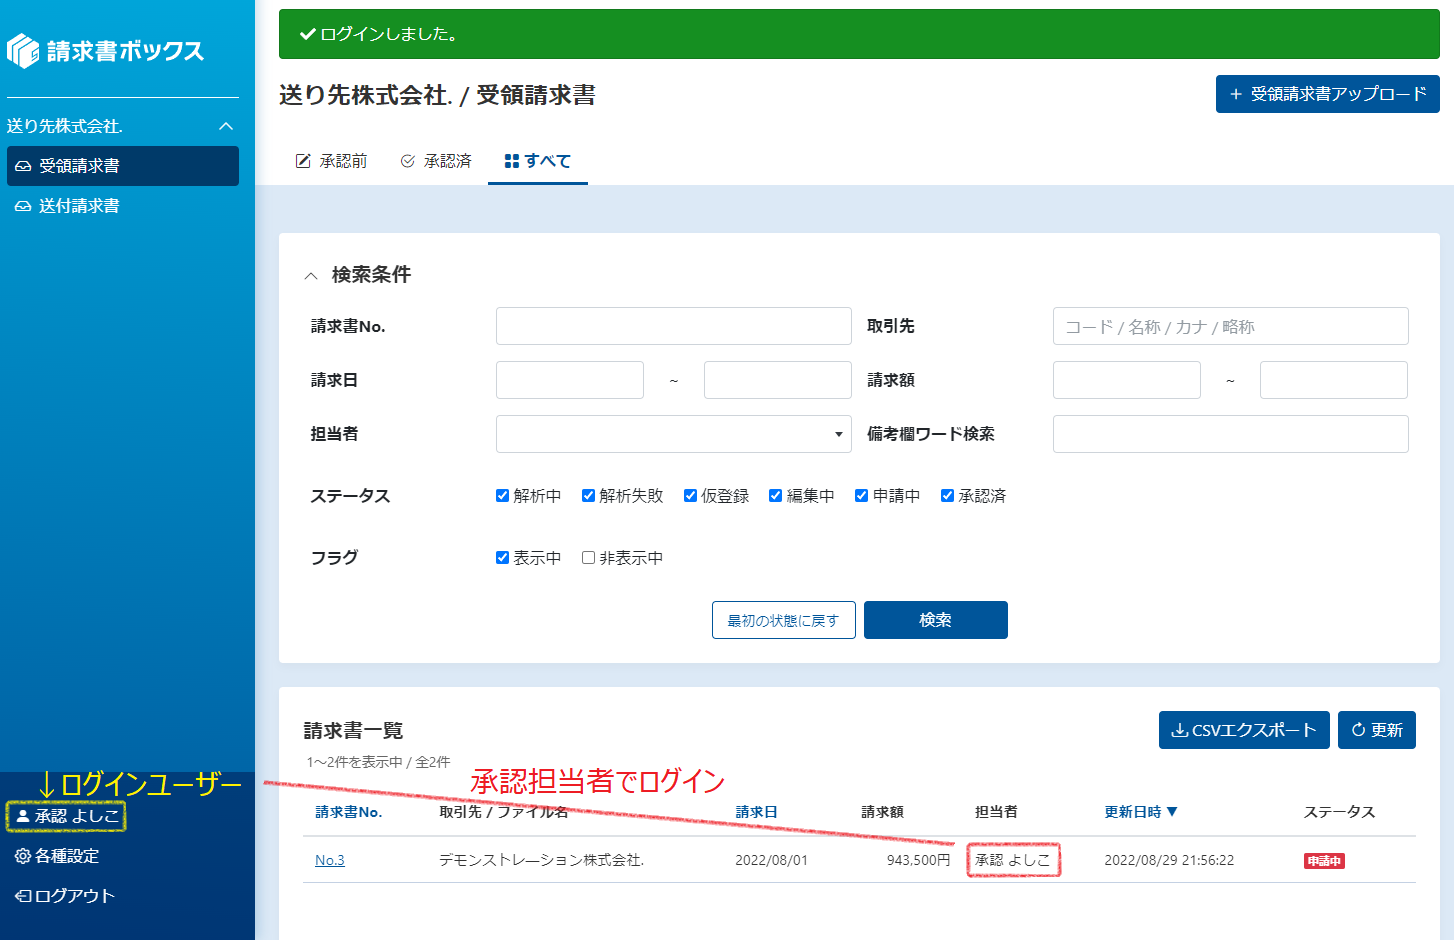1454x940 pixels.
Task: Collapse the 送り先株式会社 sidebar section
Action: (x=226, y=126)
